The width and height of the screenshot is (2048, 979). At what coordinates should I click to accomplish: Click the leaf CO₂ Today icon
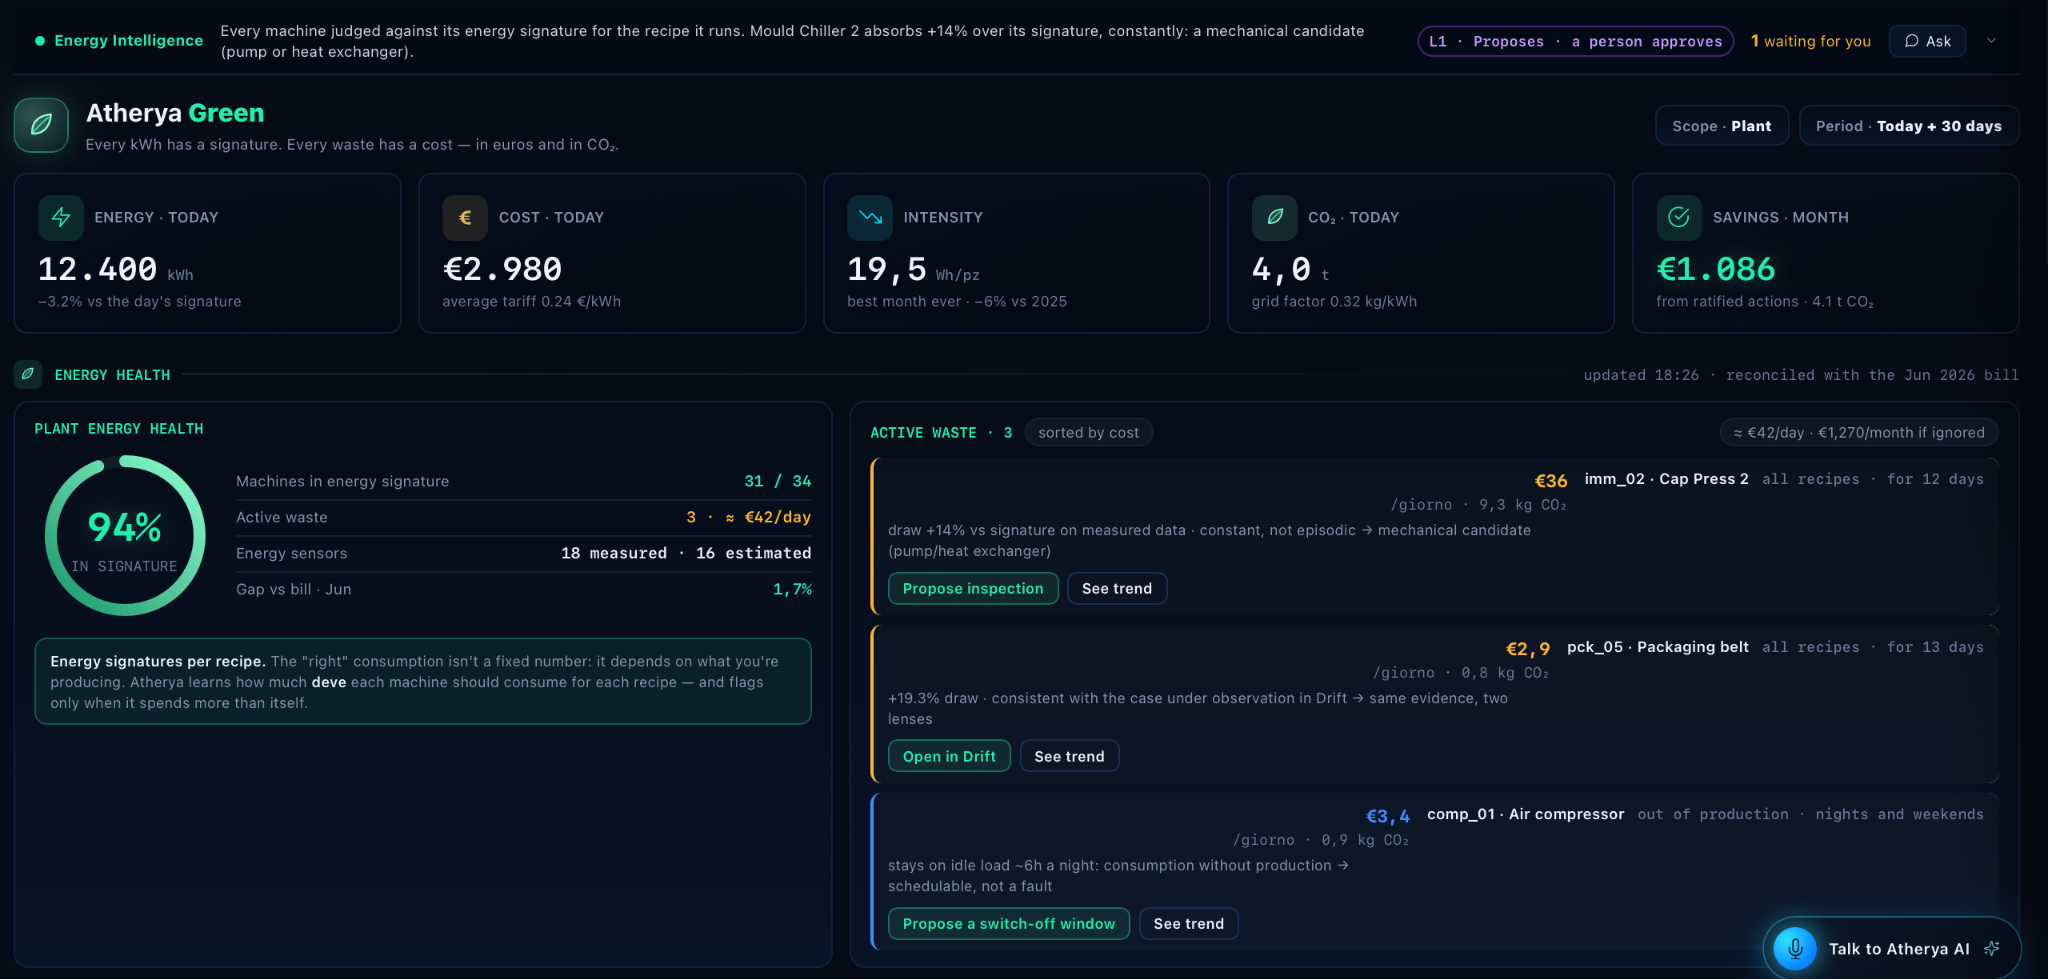click(1275, 217)
